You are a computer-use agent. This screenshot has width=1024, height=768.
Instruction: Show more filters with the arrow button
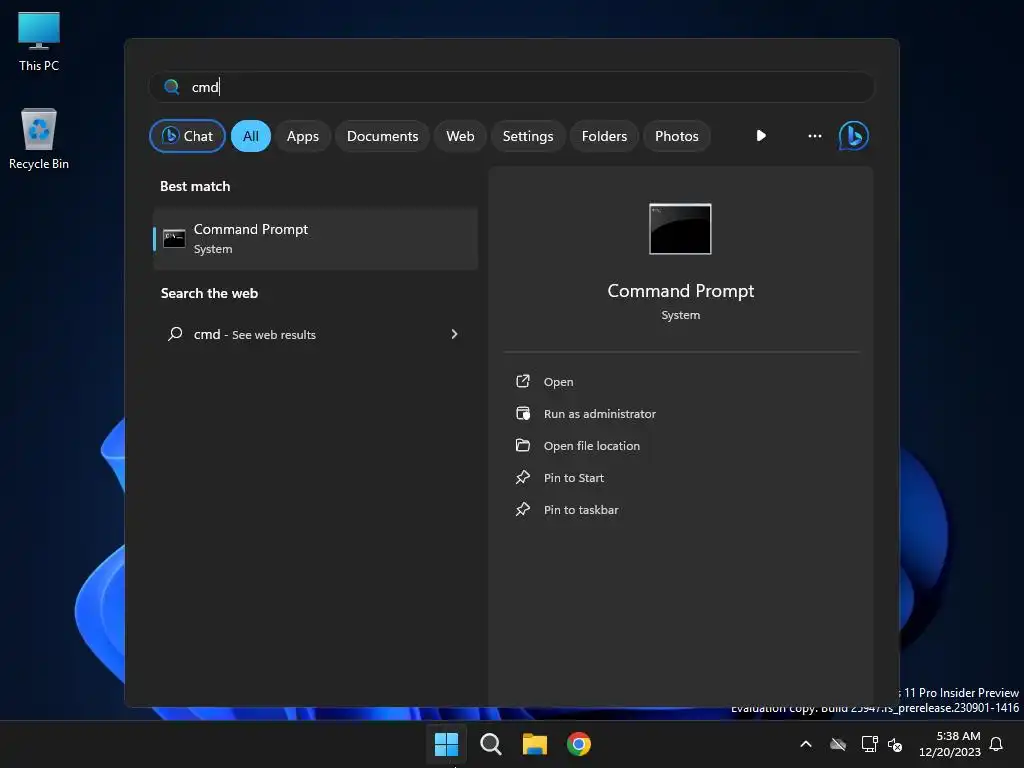pos(761,136)
